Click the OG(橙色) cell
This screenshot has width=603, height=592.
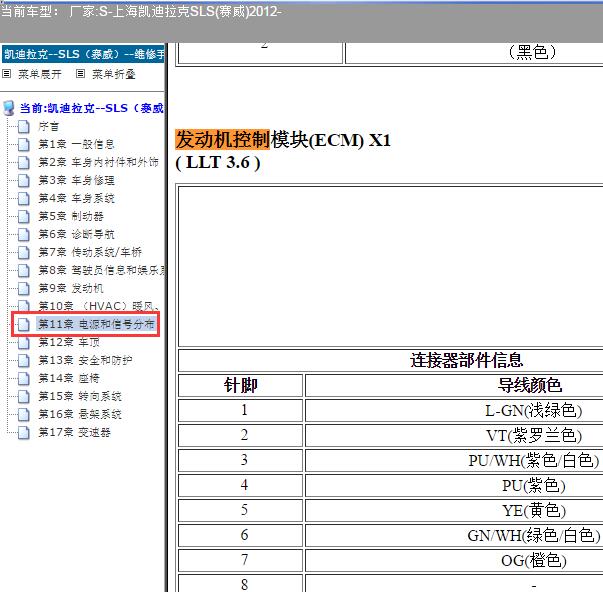click(534, 560)
